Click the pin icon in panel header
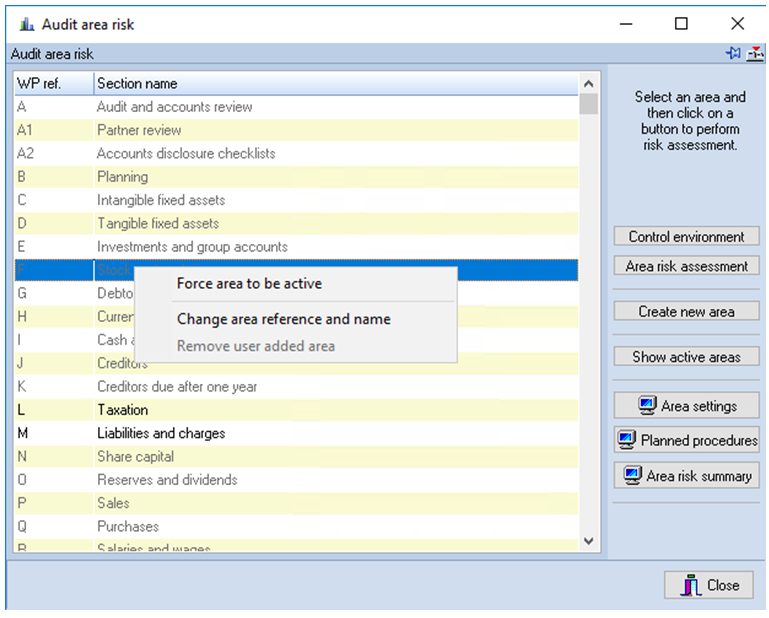769x618 pixels. (x=733, y=53)
